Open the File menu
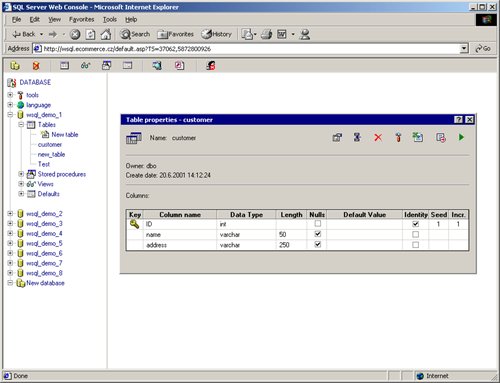This screenshot has width=500, height=383. click(x=16, y=20)
